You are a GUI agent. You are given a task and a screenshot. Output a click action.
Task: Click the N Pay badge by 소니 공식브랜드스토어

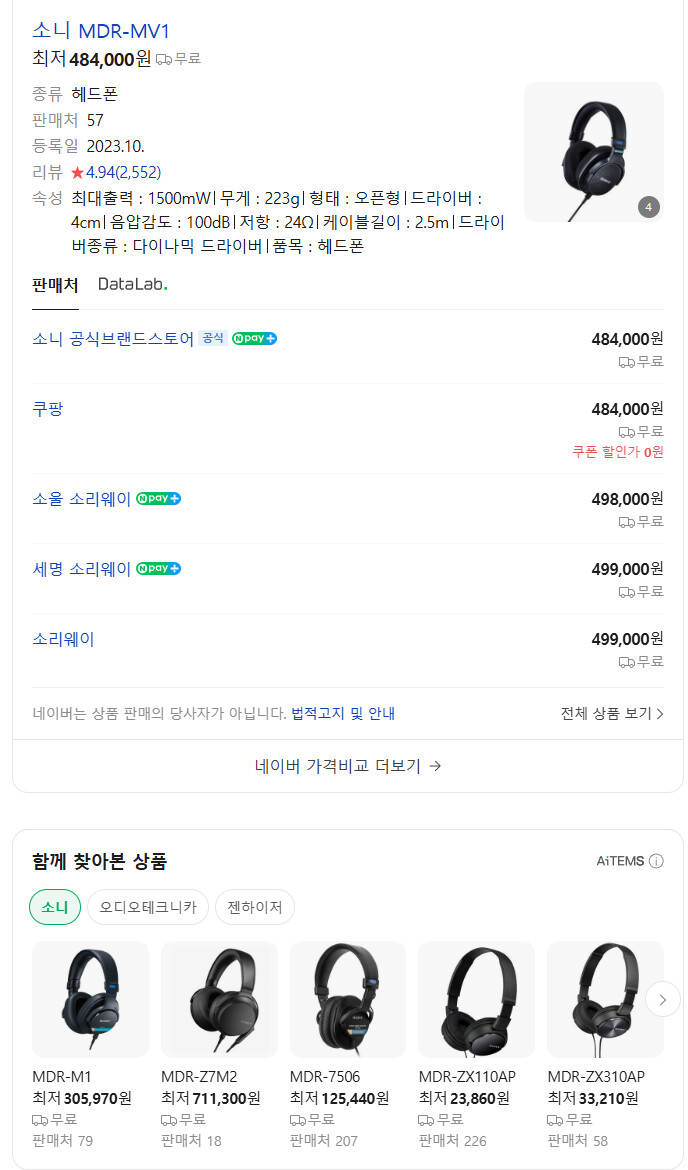point(255,338)
